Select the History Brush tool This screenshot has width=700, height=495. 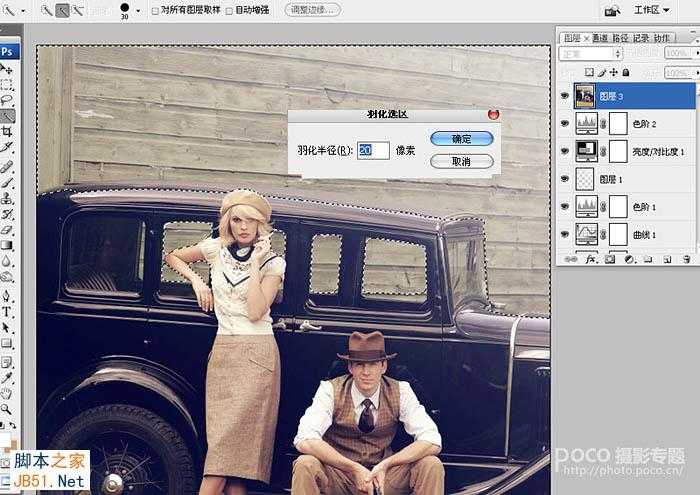7,214
